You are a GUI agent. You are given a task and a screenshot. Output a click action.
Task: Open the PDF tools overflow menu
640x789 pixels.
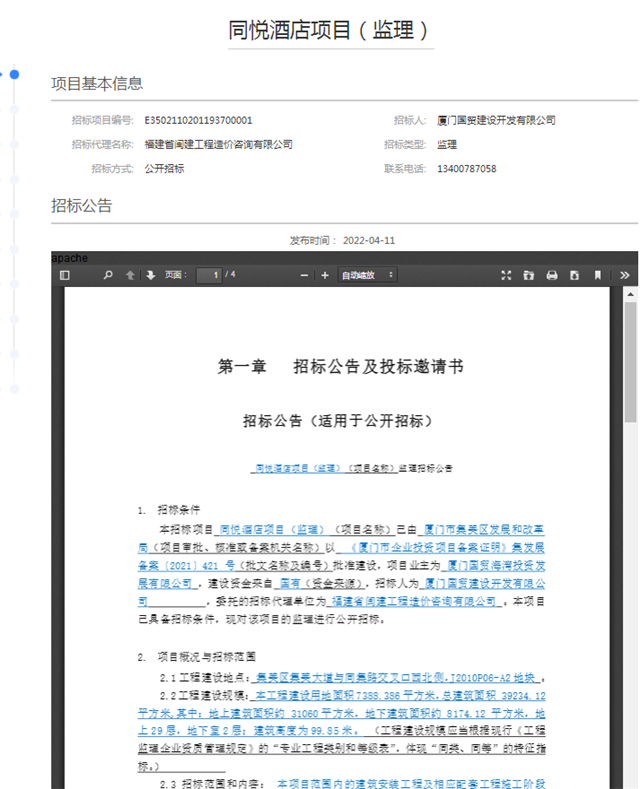coord(624,275)
